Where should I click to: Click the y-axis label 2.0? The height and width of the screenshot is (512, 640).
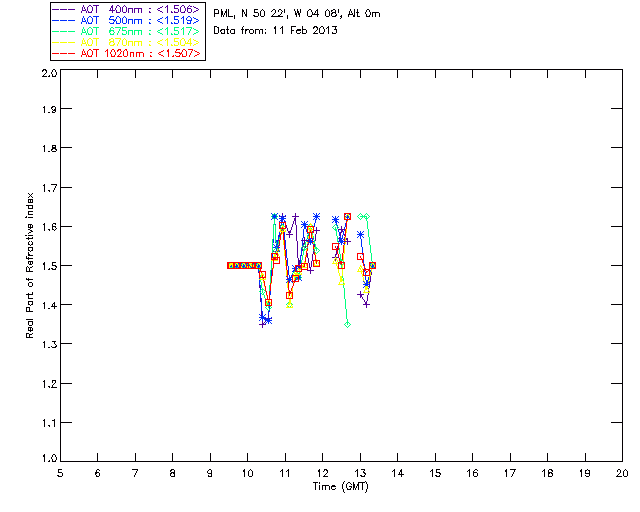(49, 73)
